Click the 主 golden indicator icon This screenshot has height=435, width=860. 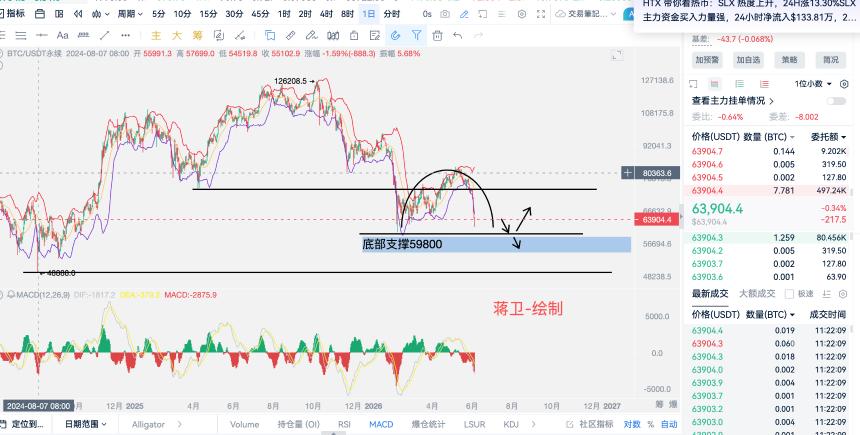point(156,36)
